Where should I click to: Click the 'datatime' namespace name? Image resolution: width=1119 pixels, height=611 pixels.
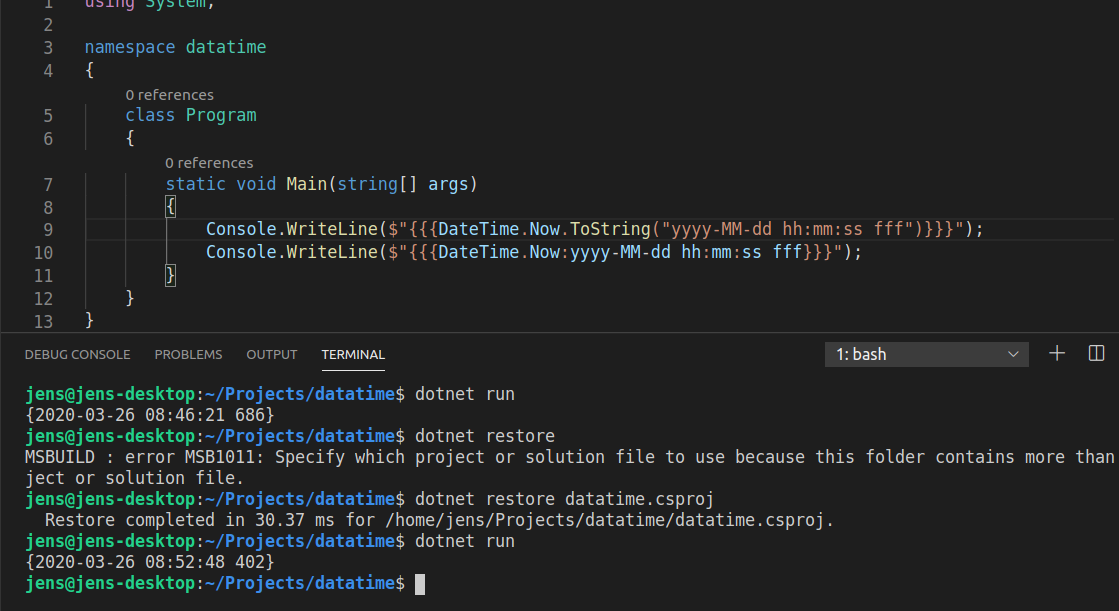click(226, 47)
